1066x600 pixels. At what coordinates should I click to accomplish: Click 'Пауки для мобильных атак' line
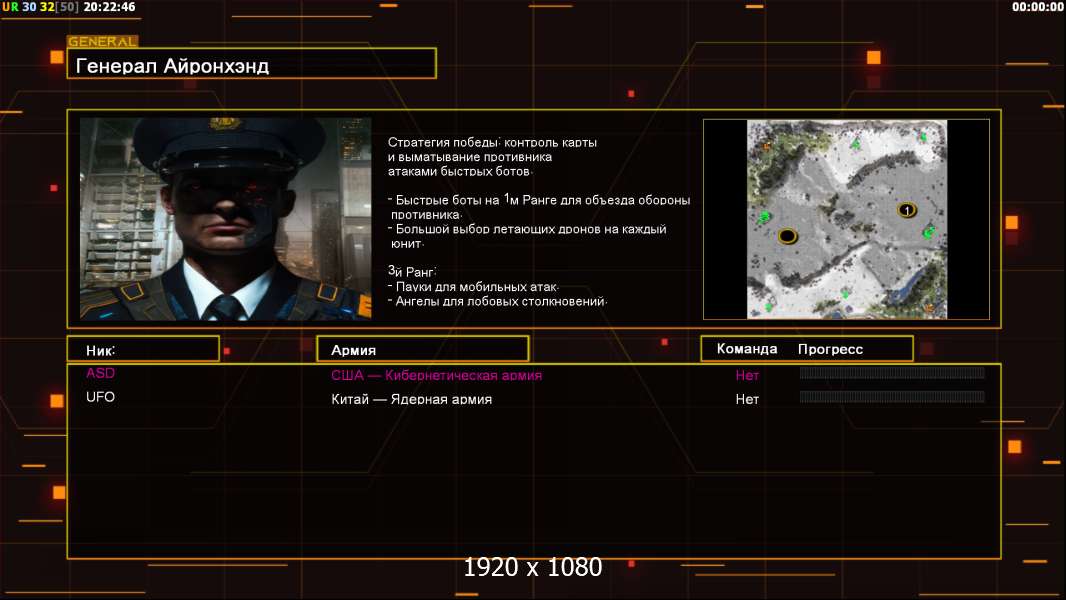(x=473, y=287)
